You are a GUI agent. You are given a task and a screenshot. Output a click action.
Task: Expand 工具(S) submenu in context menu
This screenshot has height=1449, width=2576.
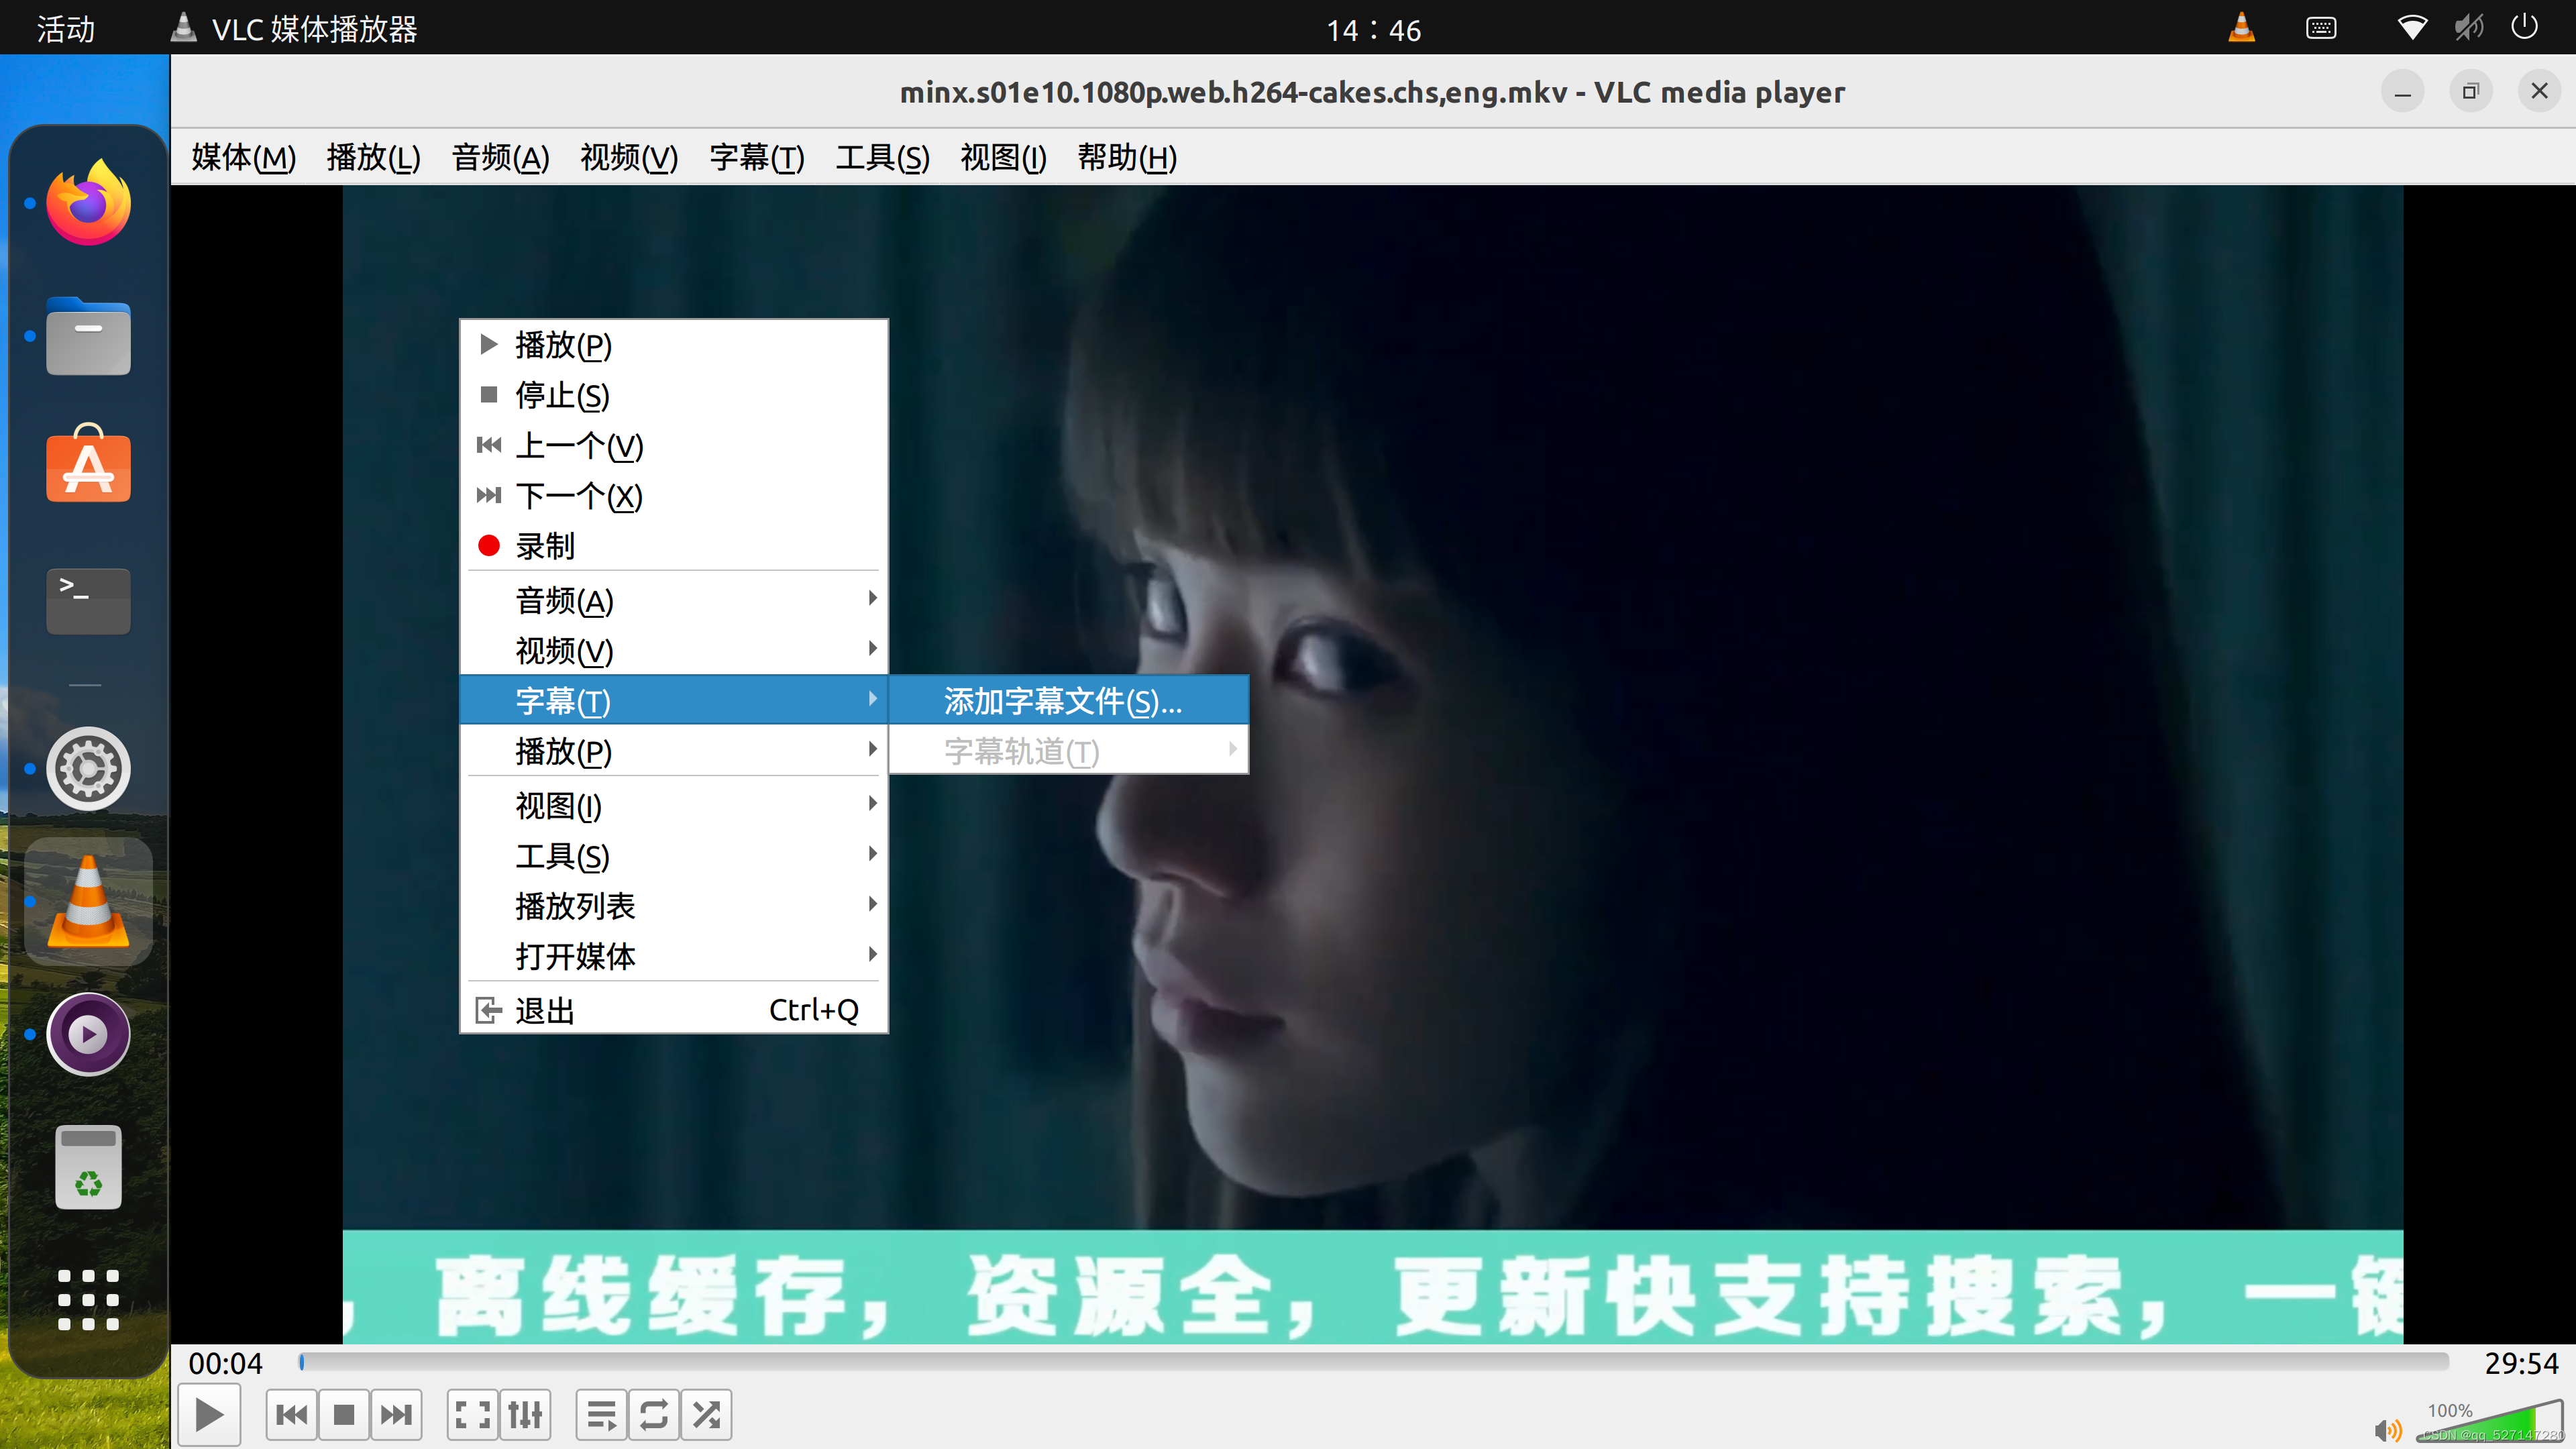click(x=674, y=855)
